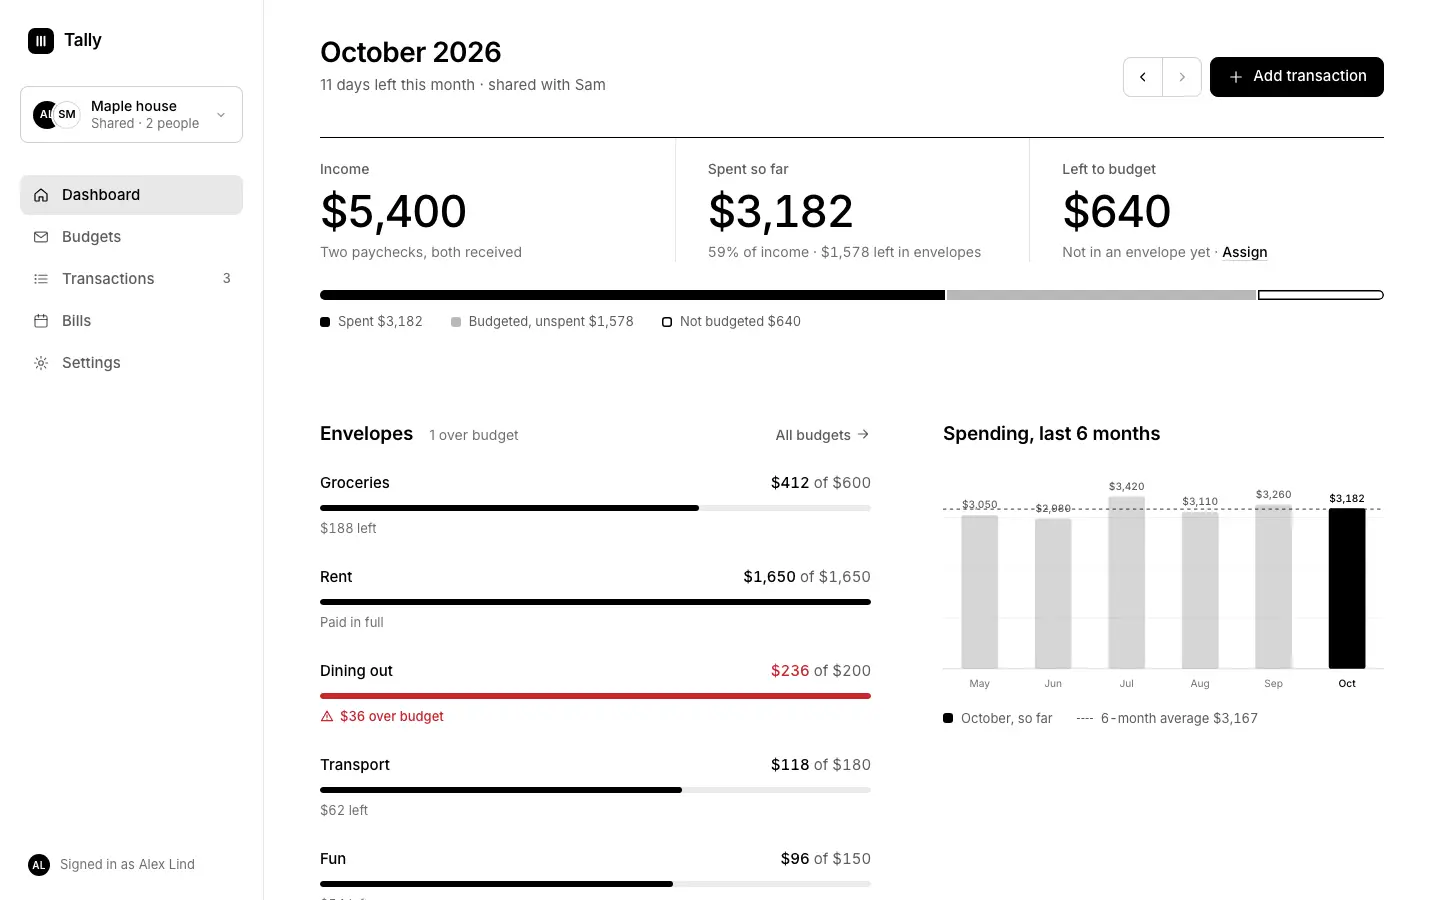Click the Budgeted, unspent $1,578 legend

coord(542,322)
